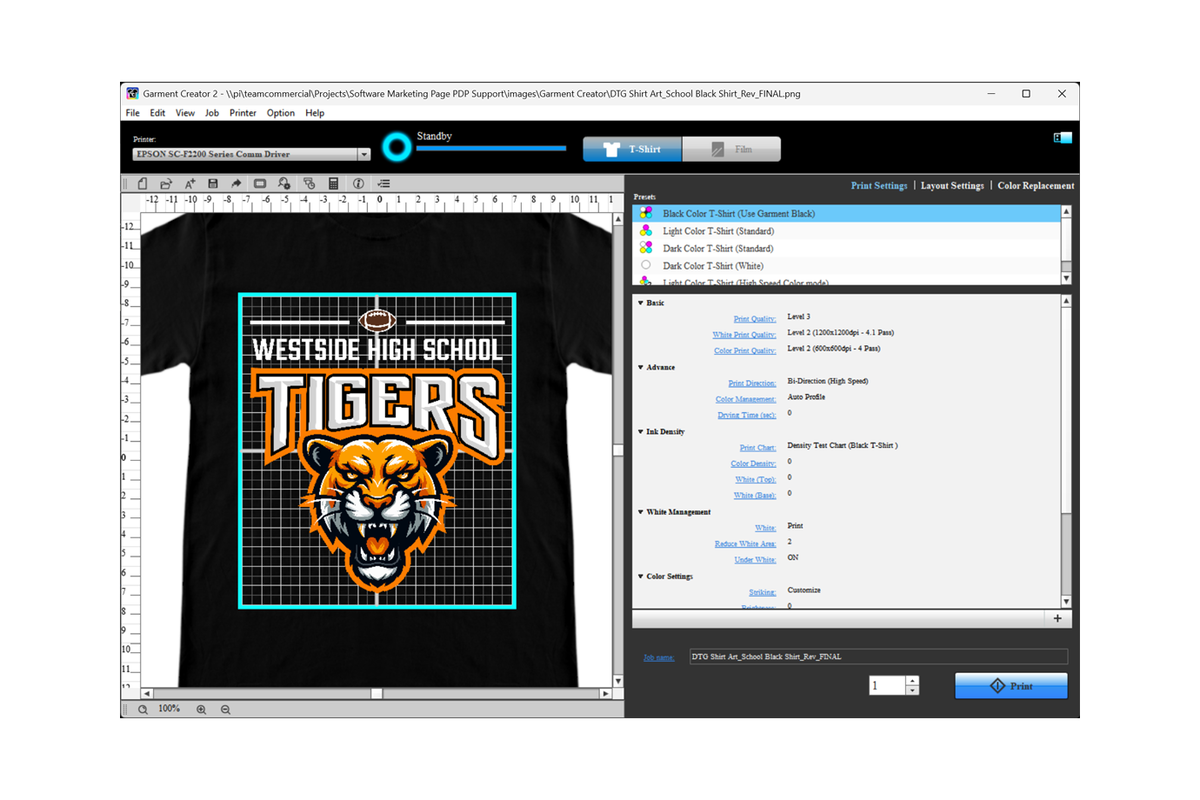Click the zoom-to-fit magnifier icon
Screen dimensions: 1200x800
click(x=143, y=709)
